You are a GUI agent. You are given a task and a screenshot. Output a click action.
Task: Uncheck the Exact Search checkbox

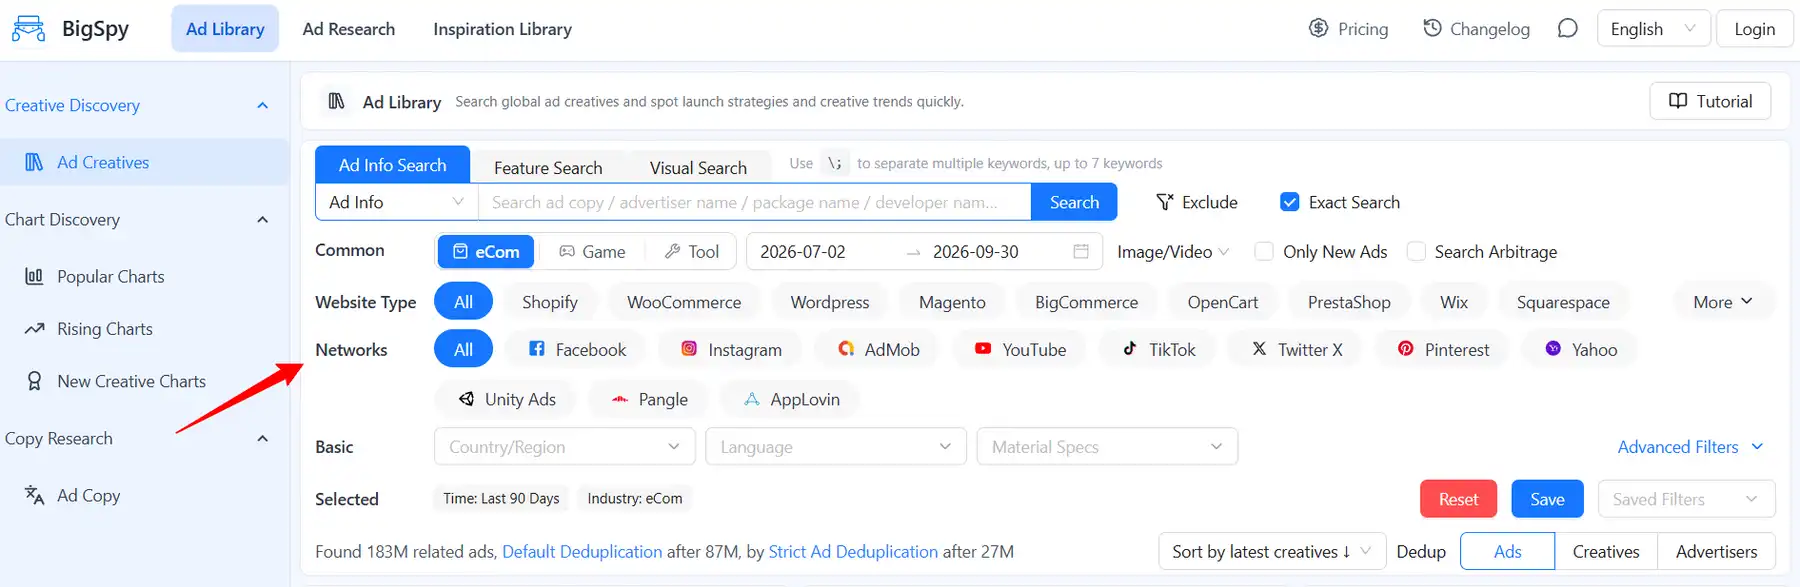tap(1289, 202)
